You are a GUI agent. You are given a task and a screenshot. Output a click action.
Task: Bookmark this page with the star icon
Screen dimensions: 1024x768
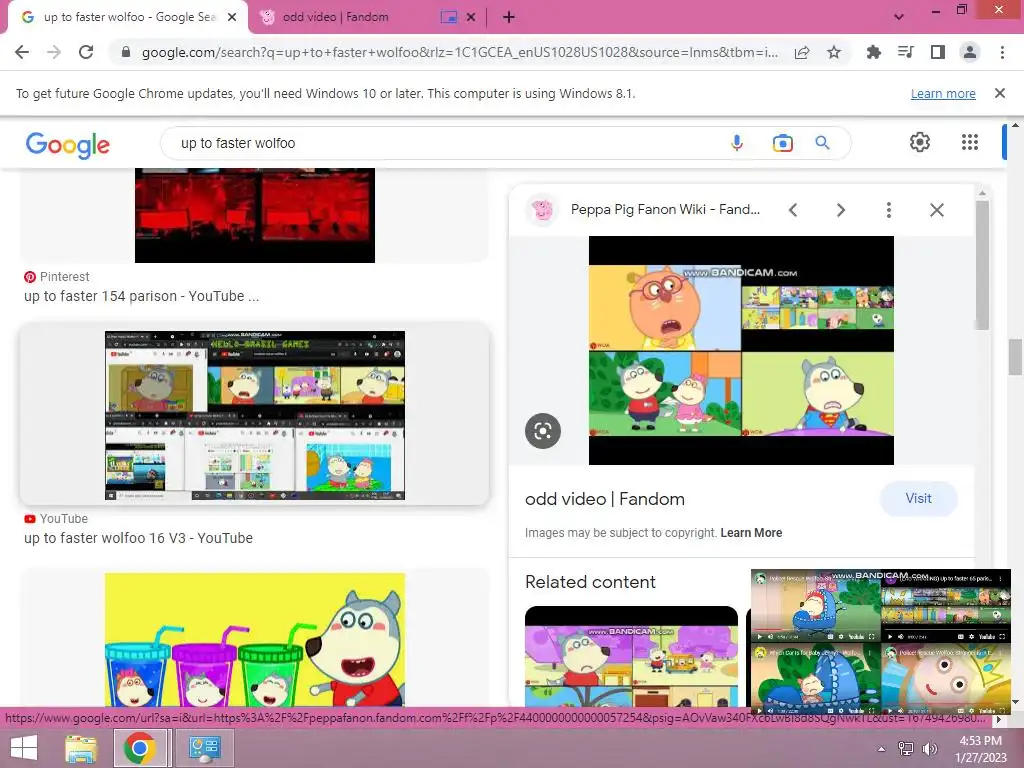tap(834, 52)
